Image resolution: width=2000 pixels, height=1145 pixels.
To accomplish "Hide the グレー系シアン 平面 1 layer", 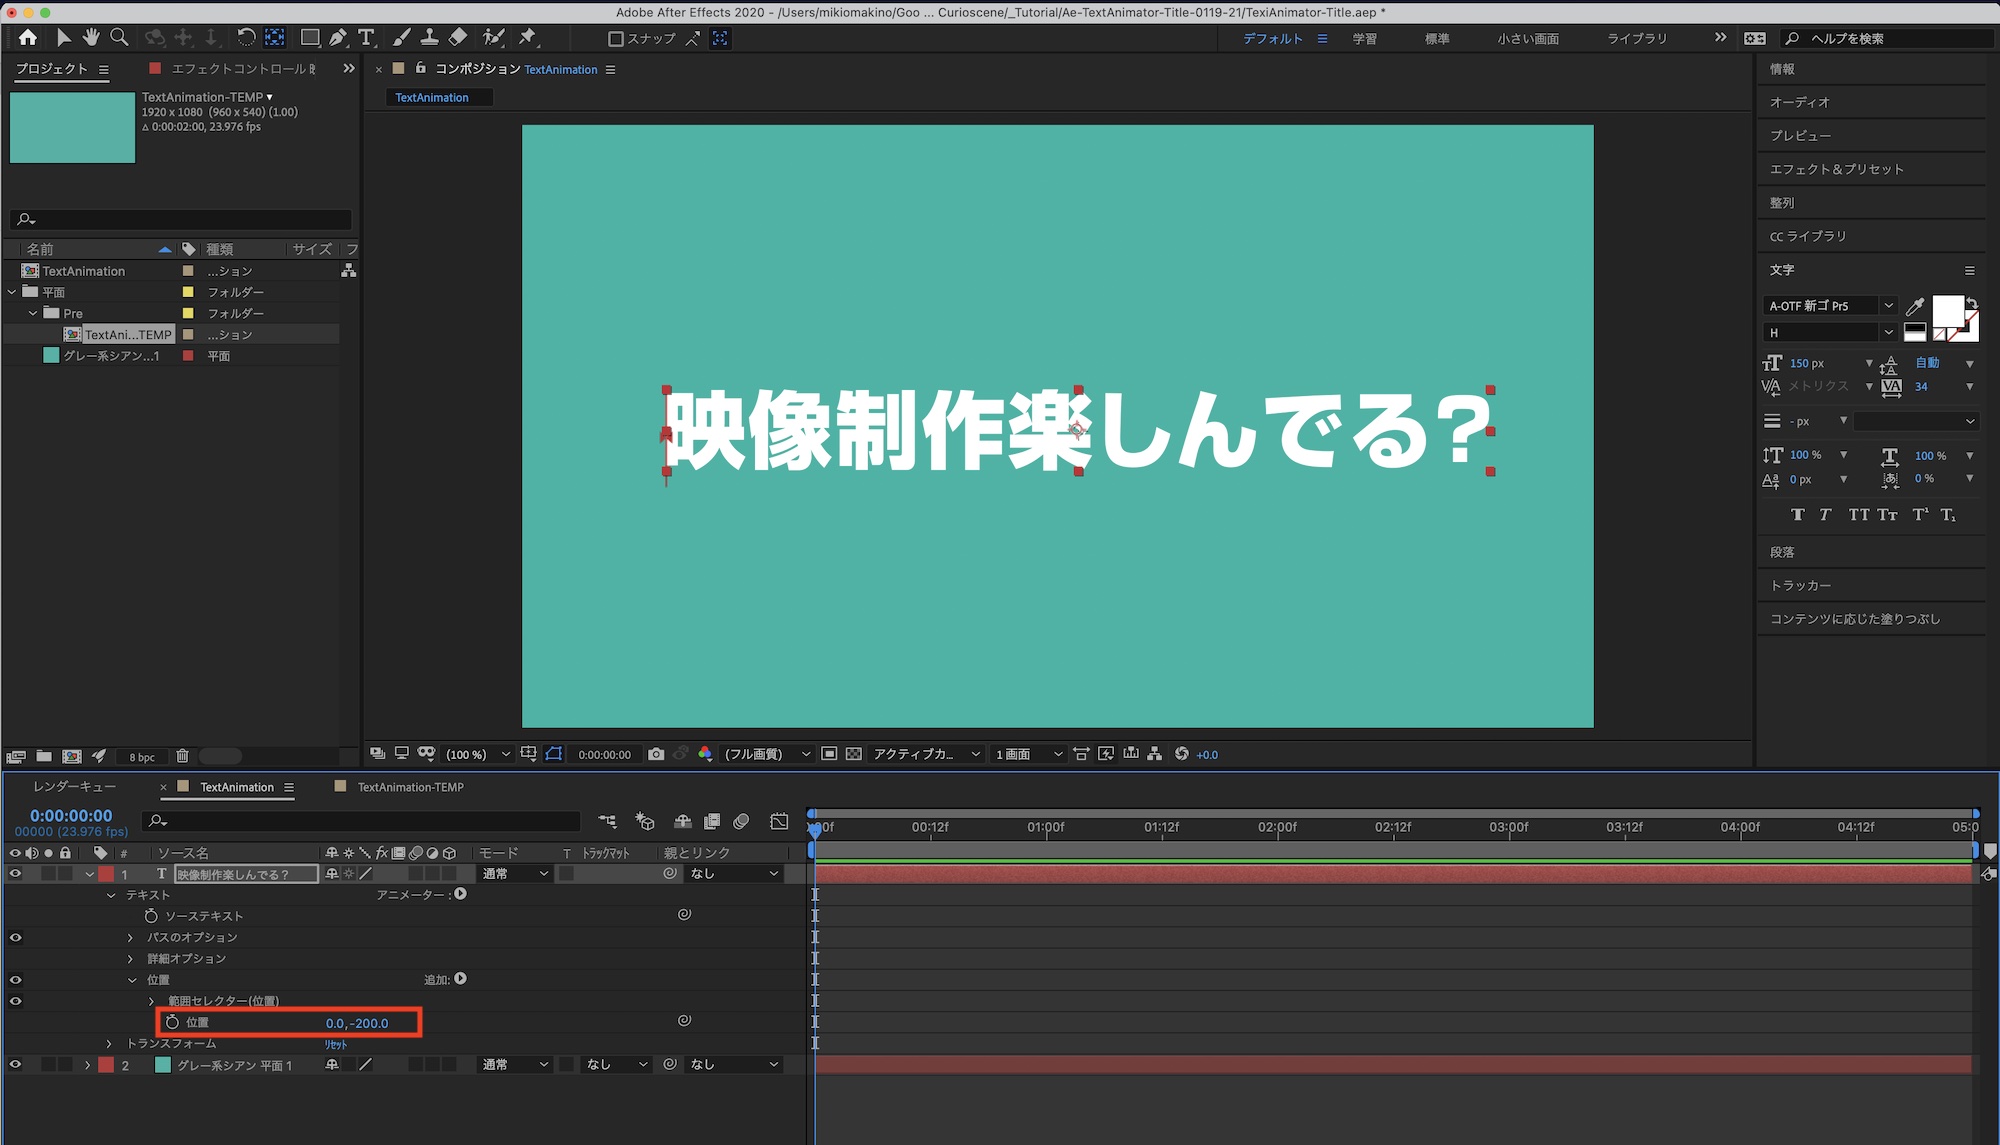I will 15,1065.
